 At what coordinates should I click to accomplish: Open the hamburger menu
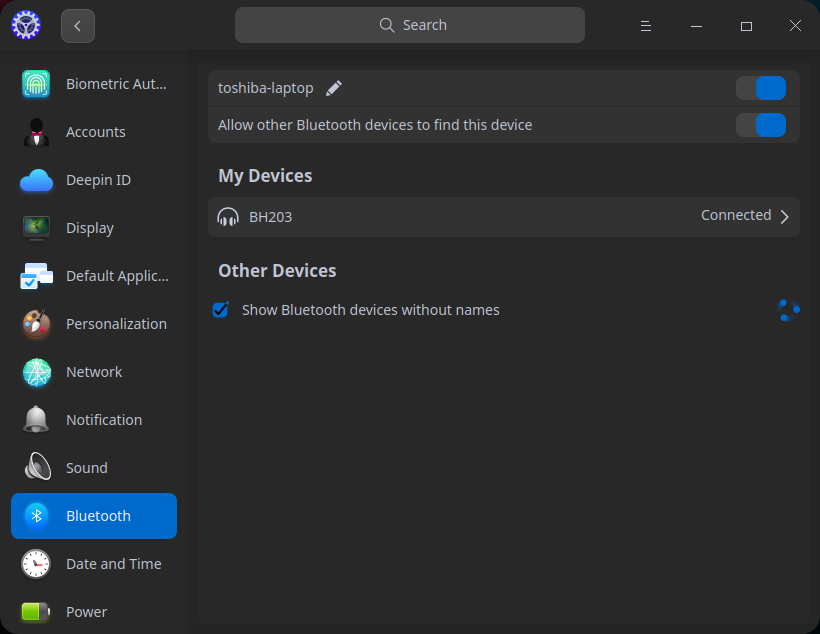pyautogui.click(x=645, y=25)
